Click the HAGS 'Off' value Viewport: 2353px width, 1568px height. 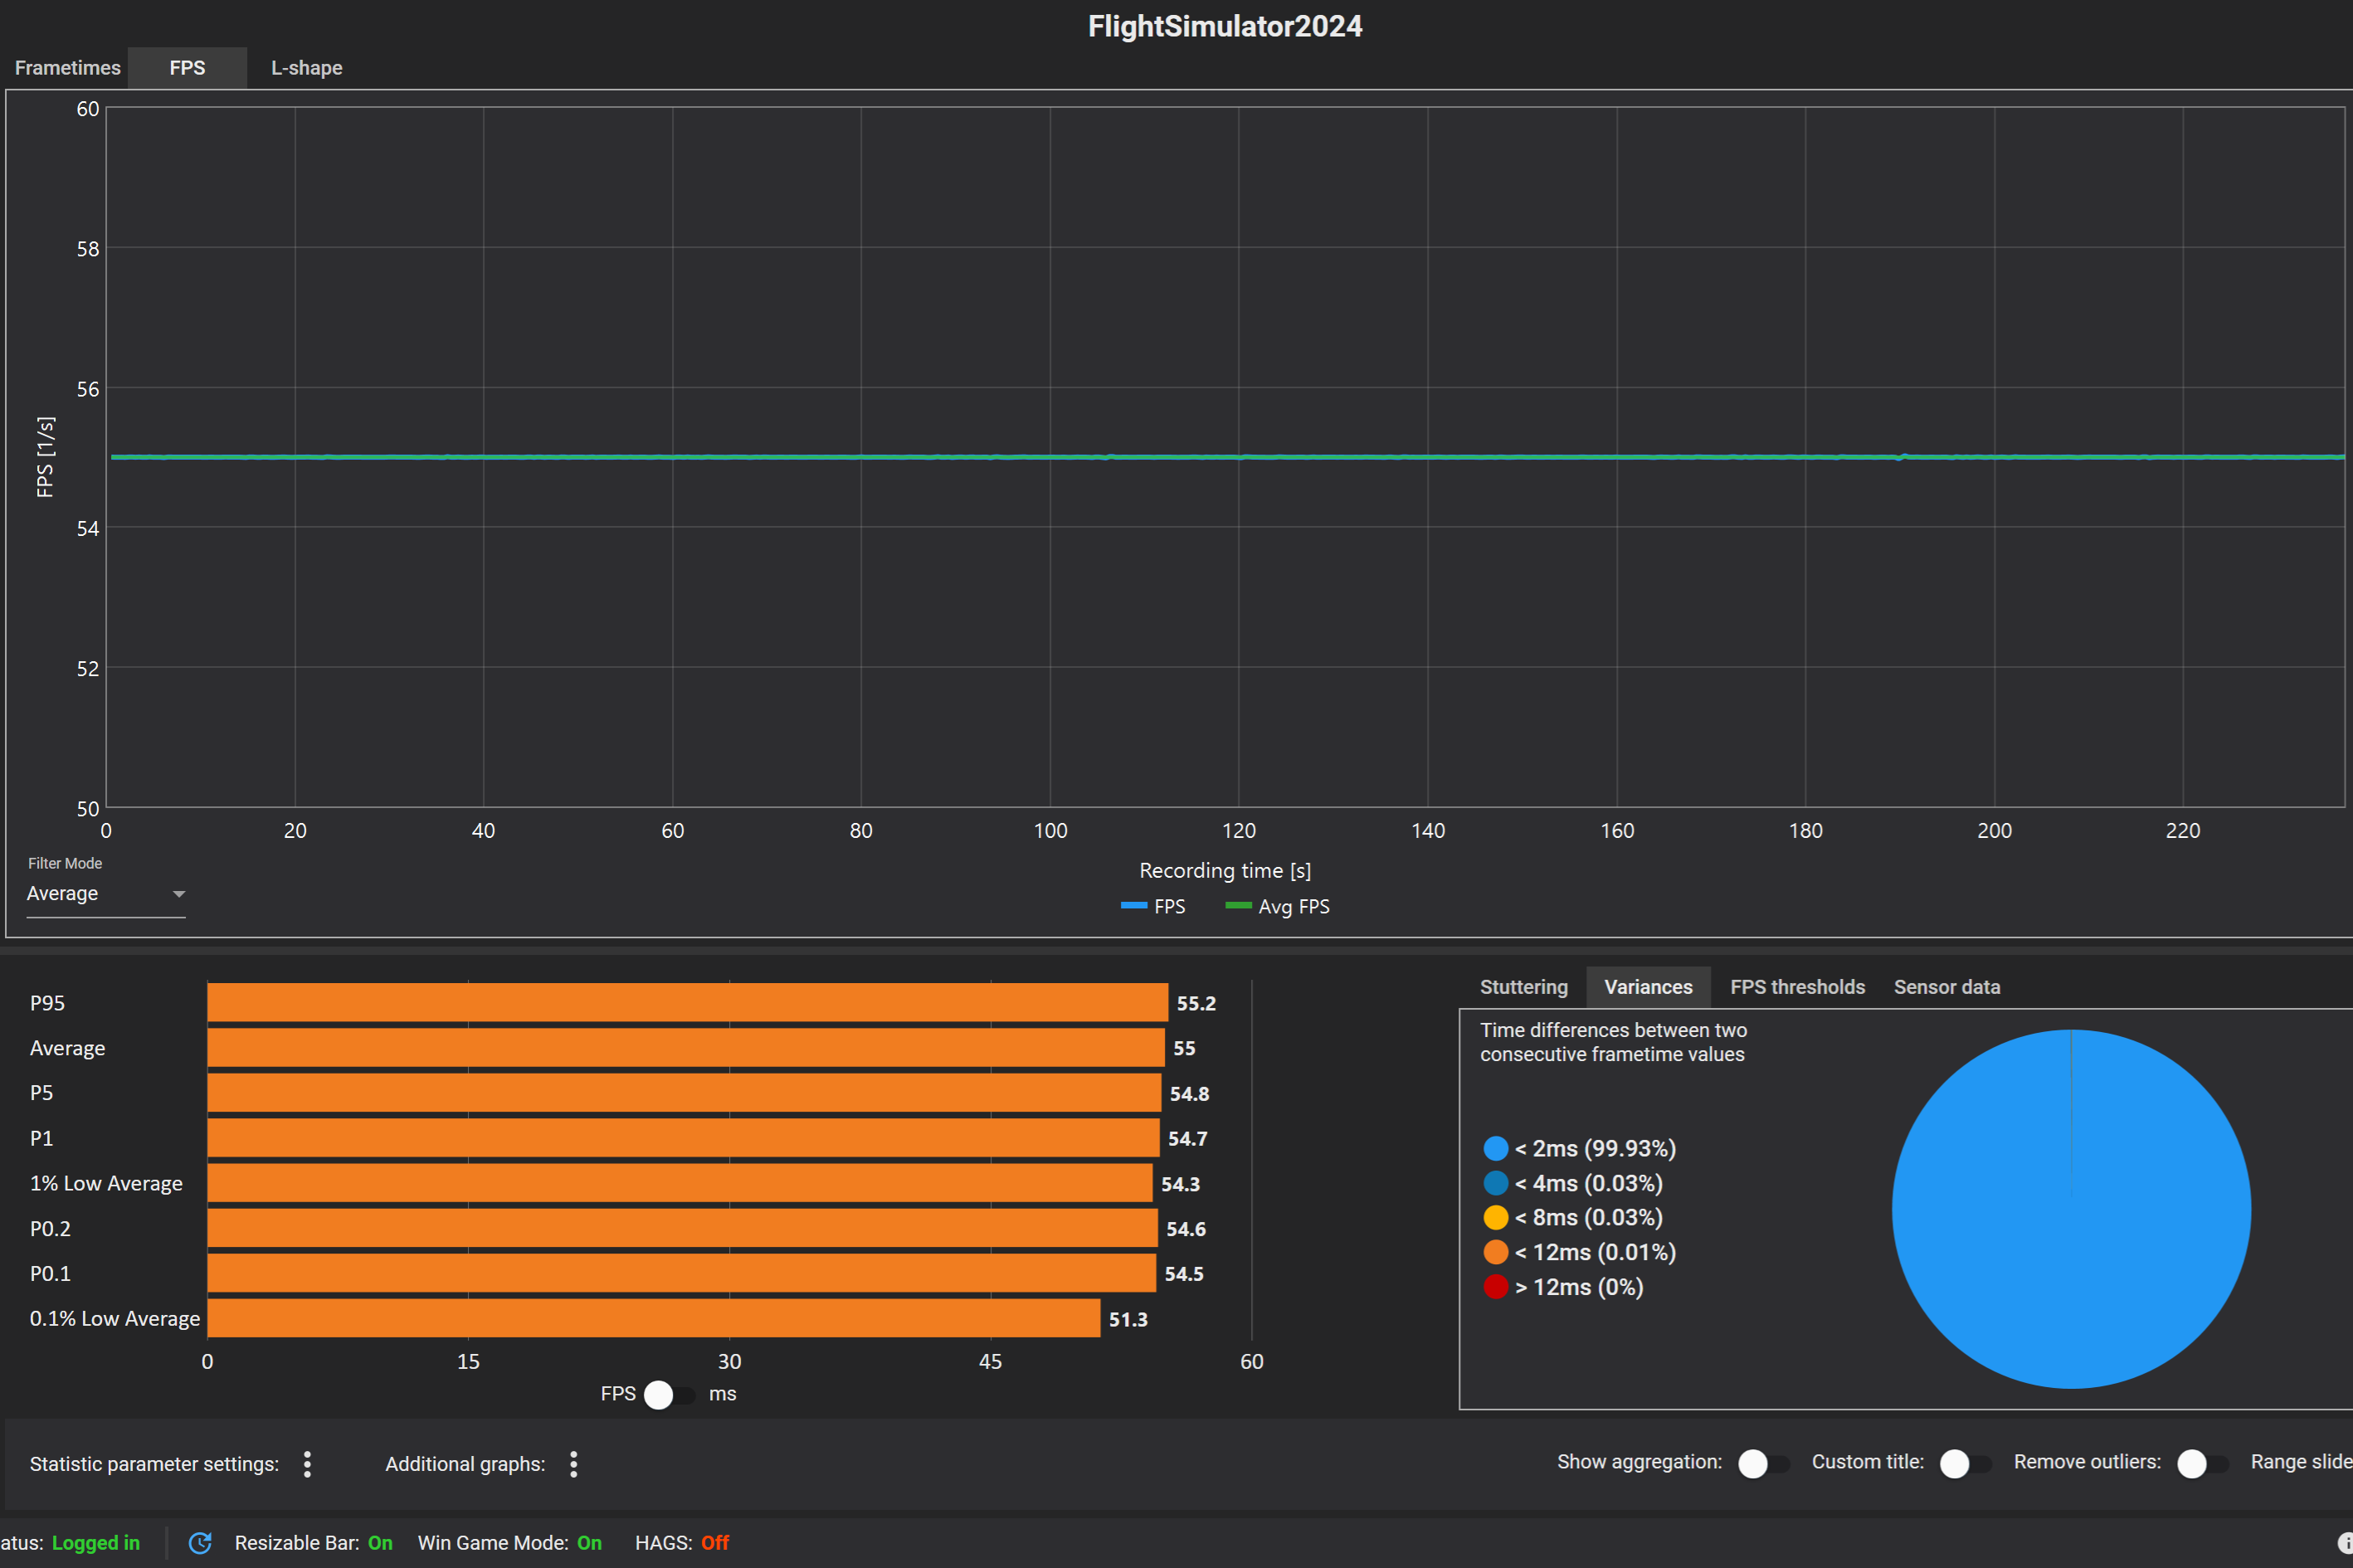pyautogui.click(x=715, y=1543)
